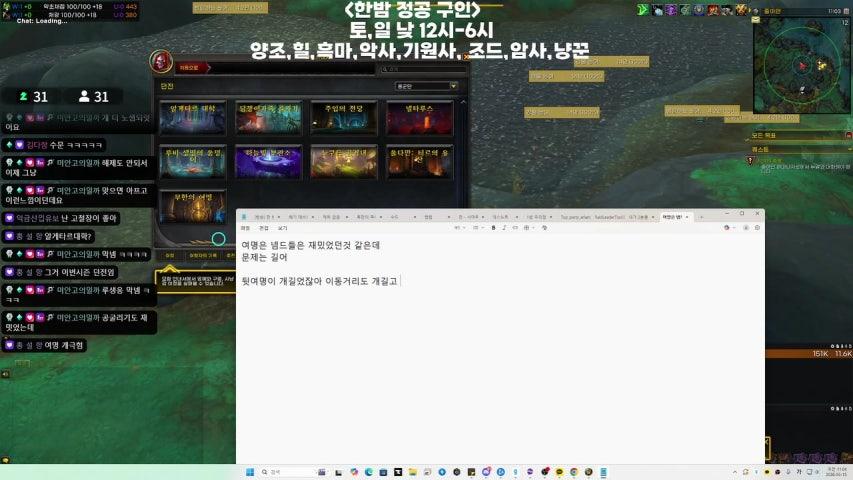853x480 pixels.
Task: Open the purple dungeon thumbnail in second row
Action: (268, 162)
